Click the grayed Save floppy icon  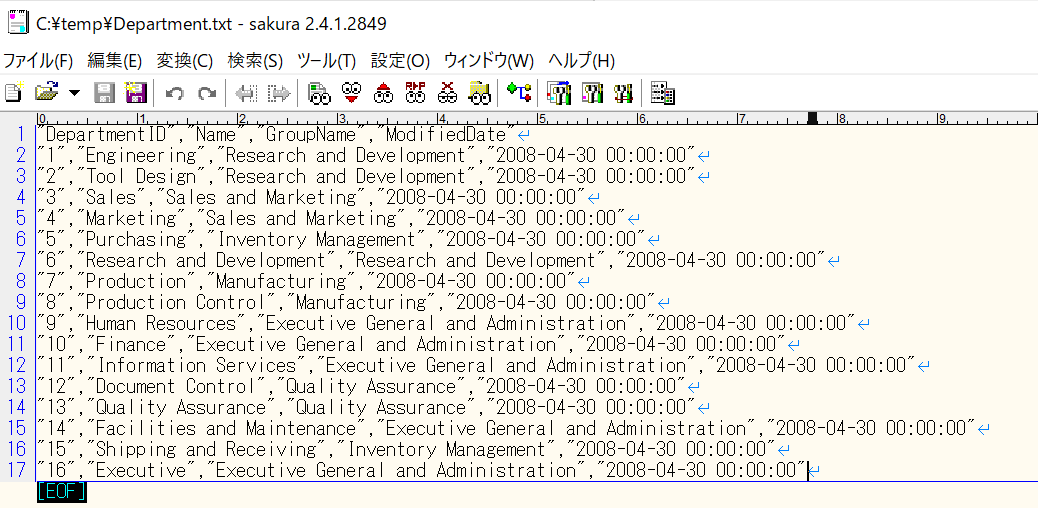click(x=105, y=92)
